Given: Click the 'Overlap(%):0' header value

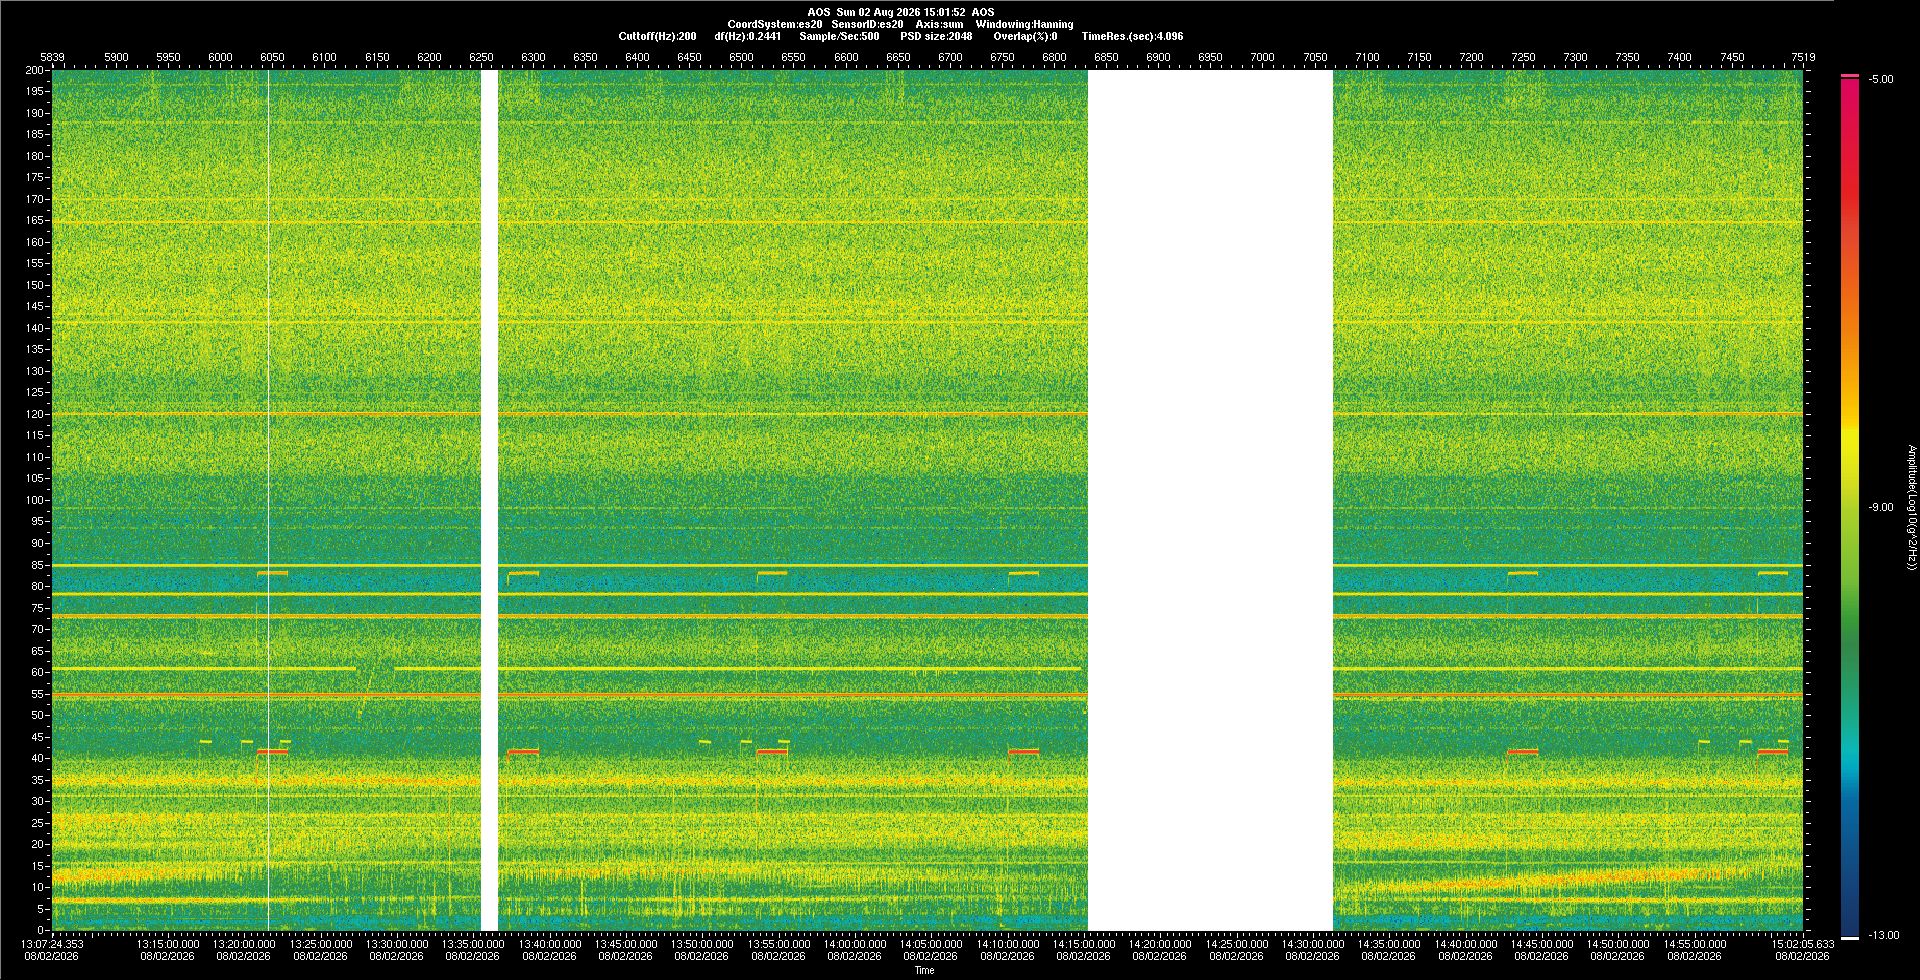Looking at the screenshot, I should click(x=1025, y=36).
